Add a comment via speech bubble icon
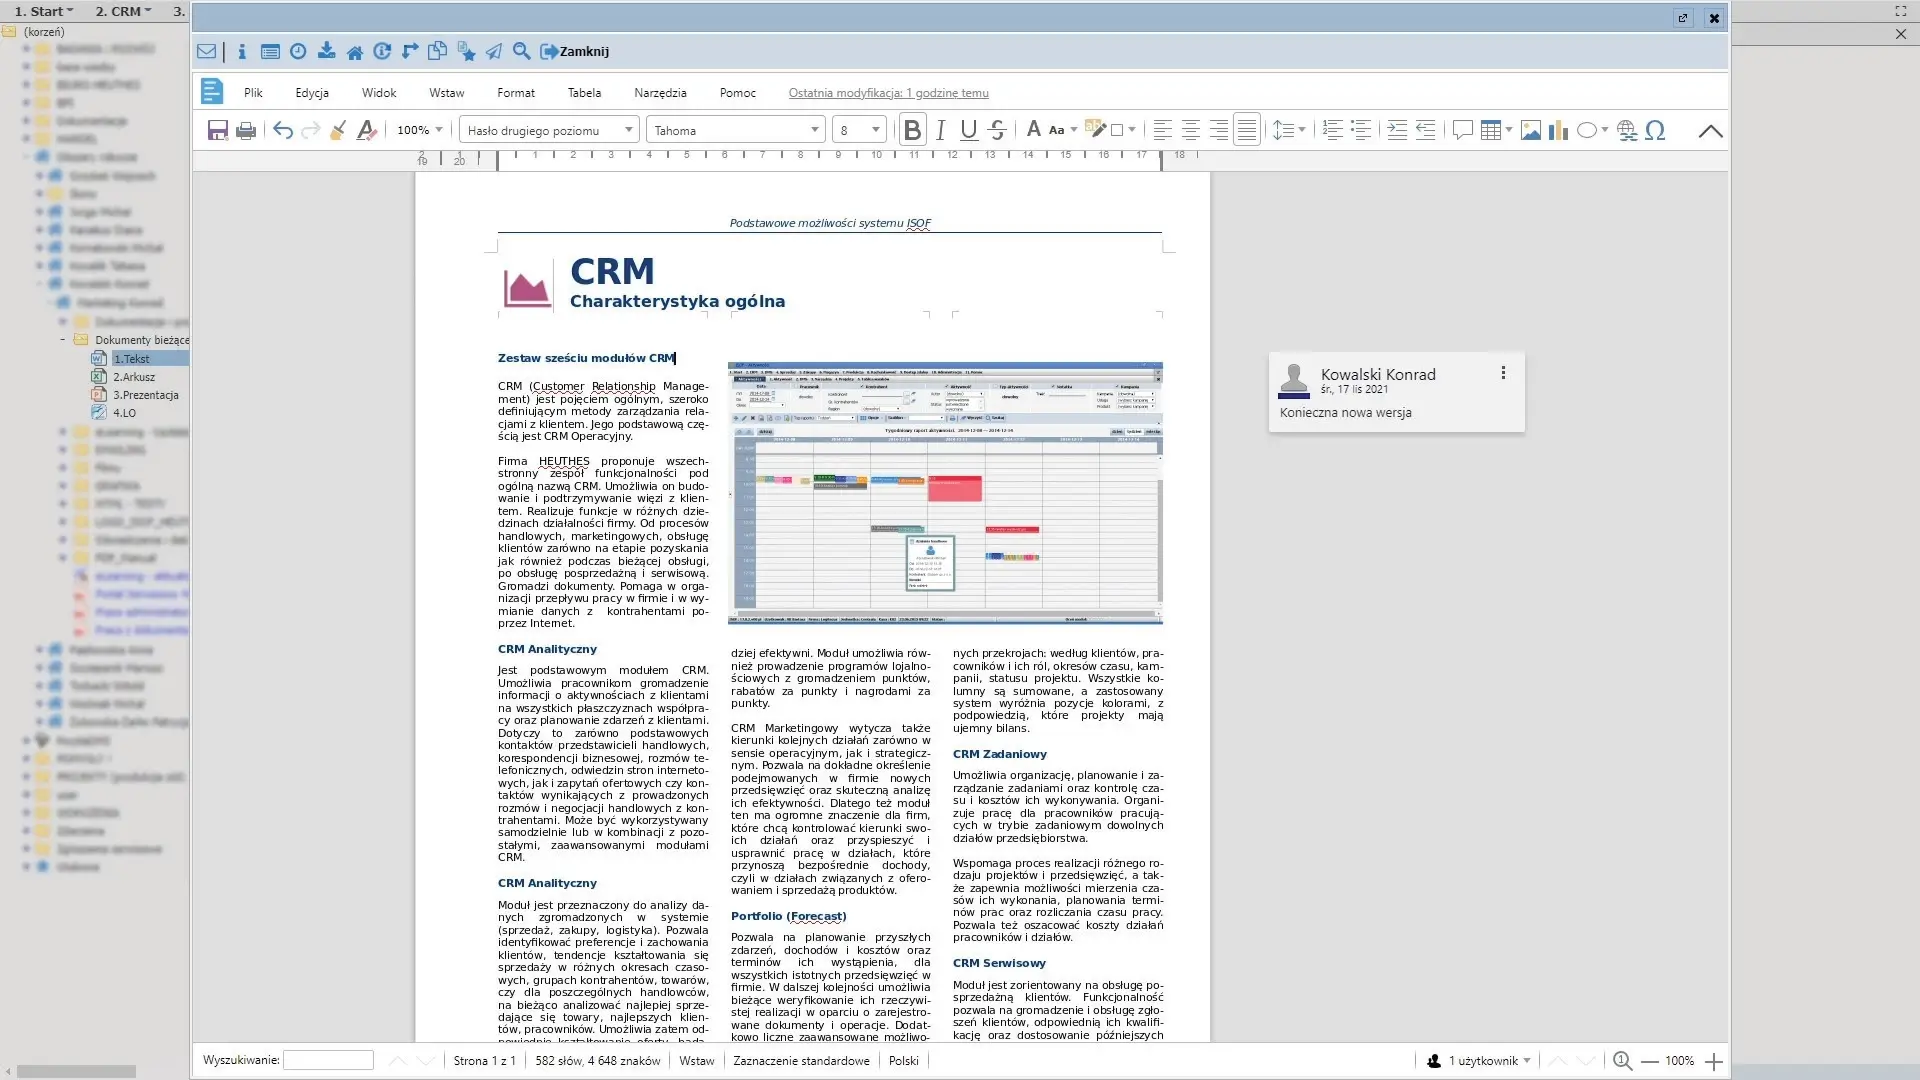 (x=1462, y=130)
